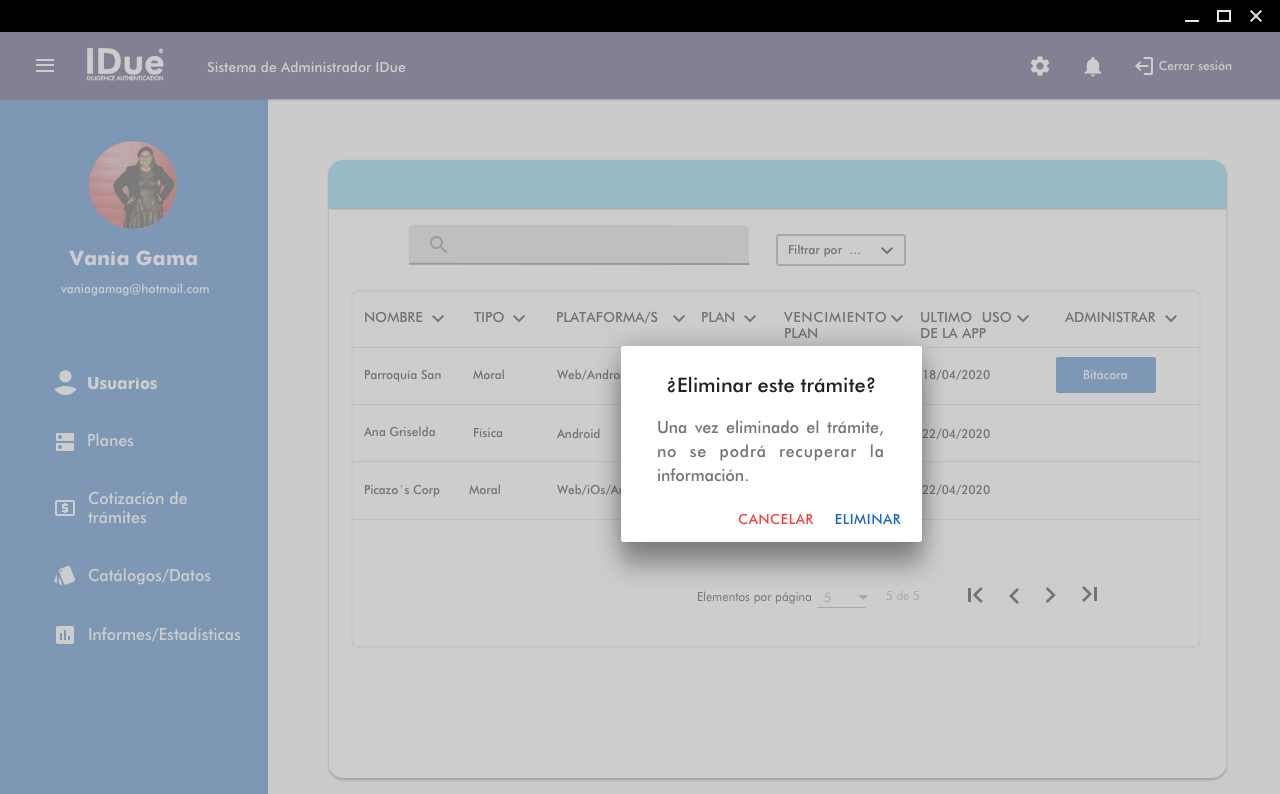The height and width of the screenshot is (794, 1280).
Task: Go to the next page arrow
Action: pyautogui.click(x=1050, y=596)
